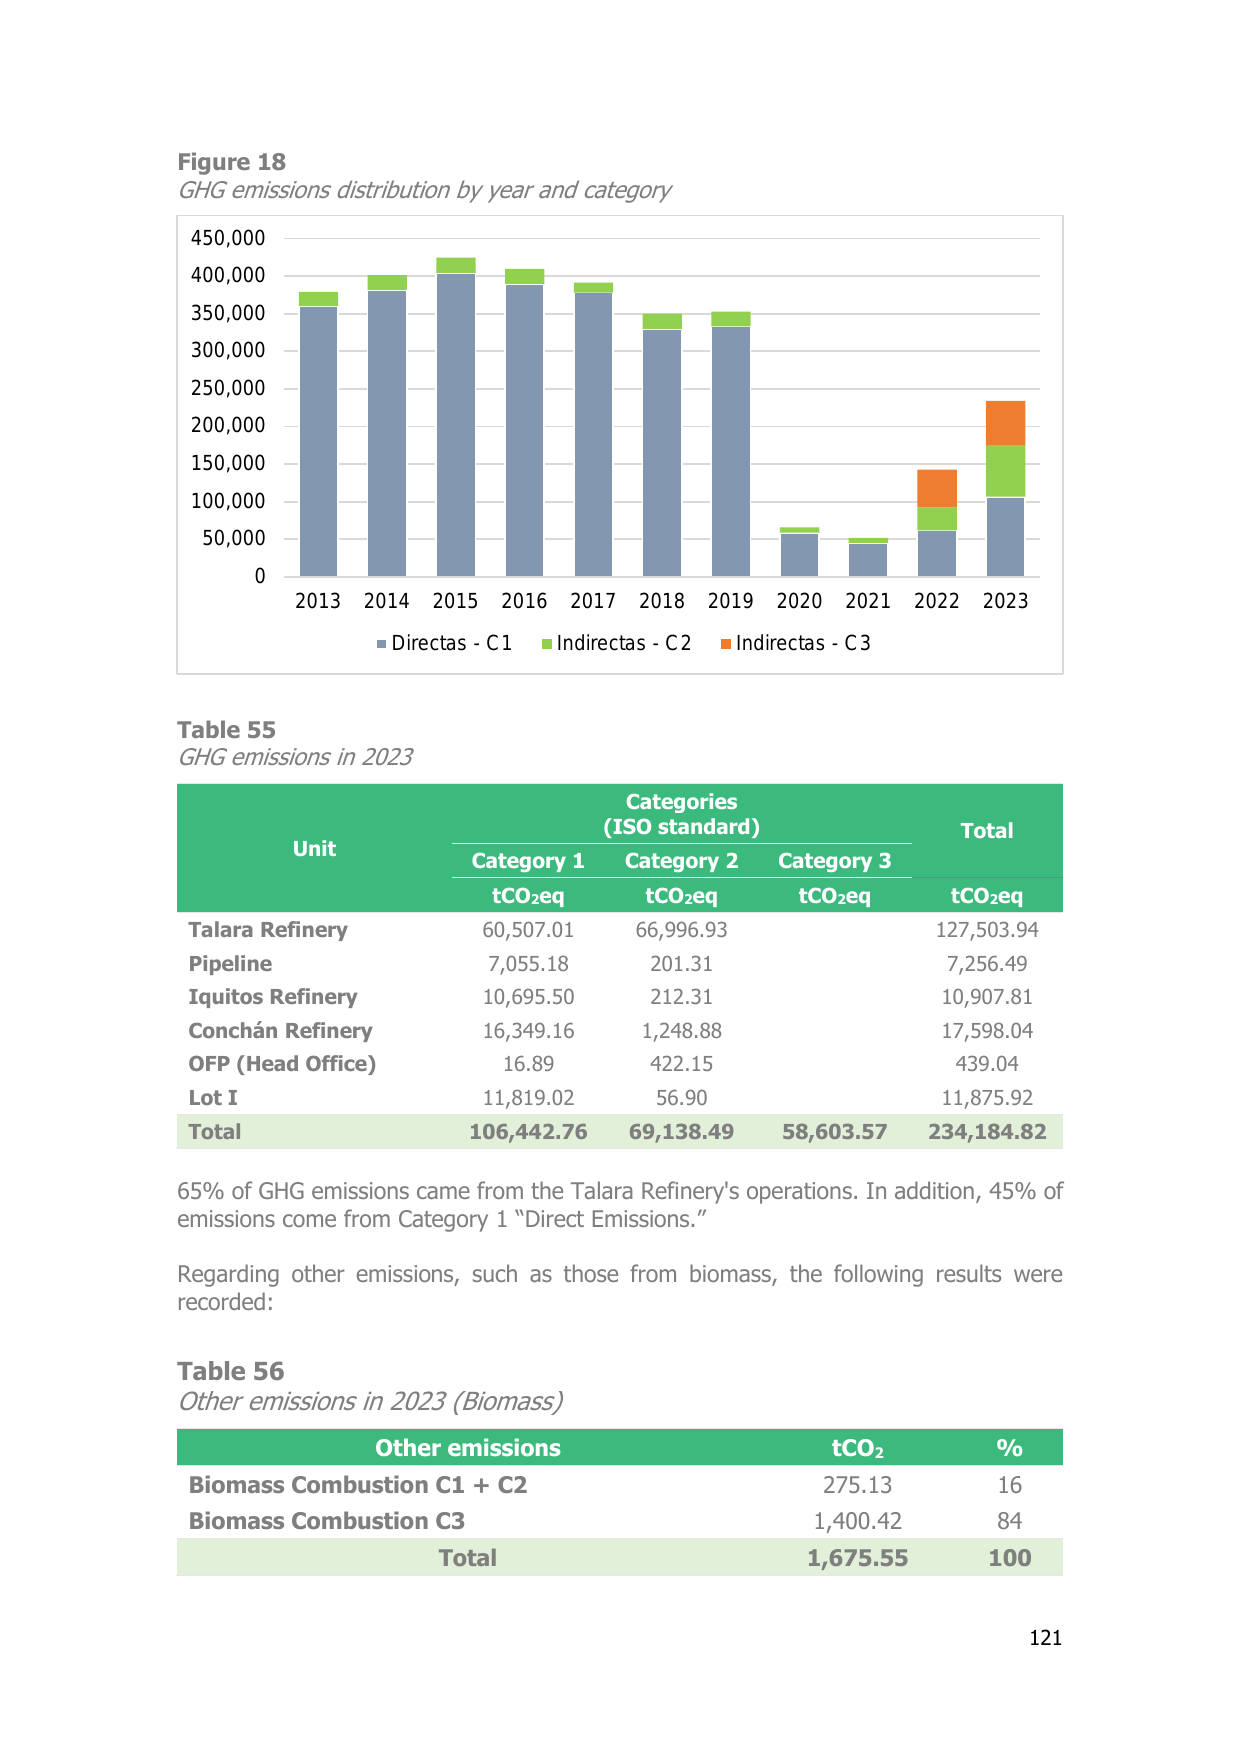Click the 'Figure 18' heading
Screen dimensions: 1241x1754
(231, 162)
